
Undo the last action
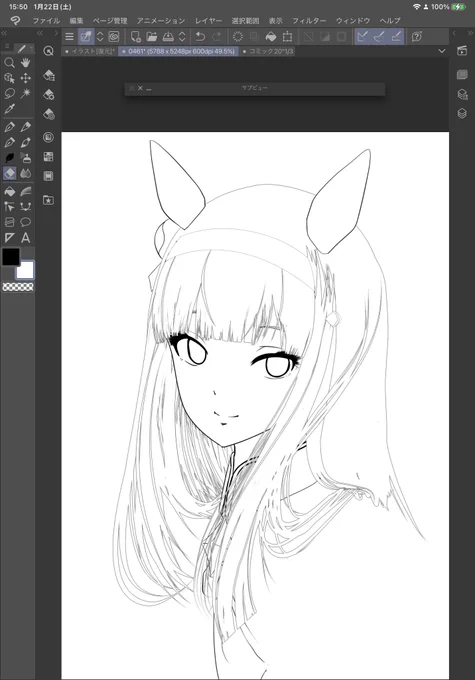pyautogui.click(x=200, y=36)
